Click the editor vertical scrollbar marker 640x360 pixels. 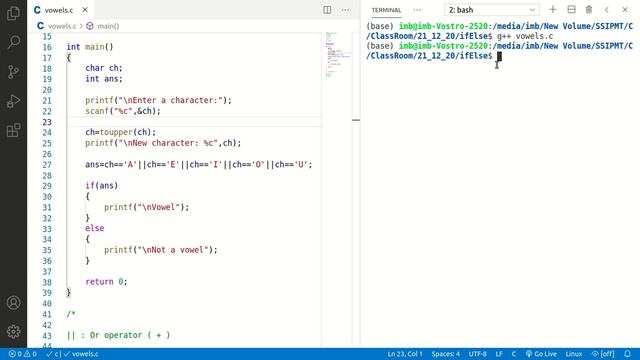tap(356, 120)
